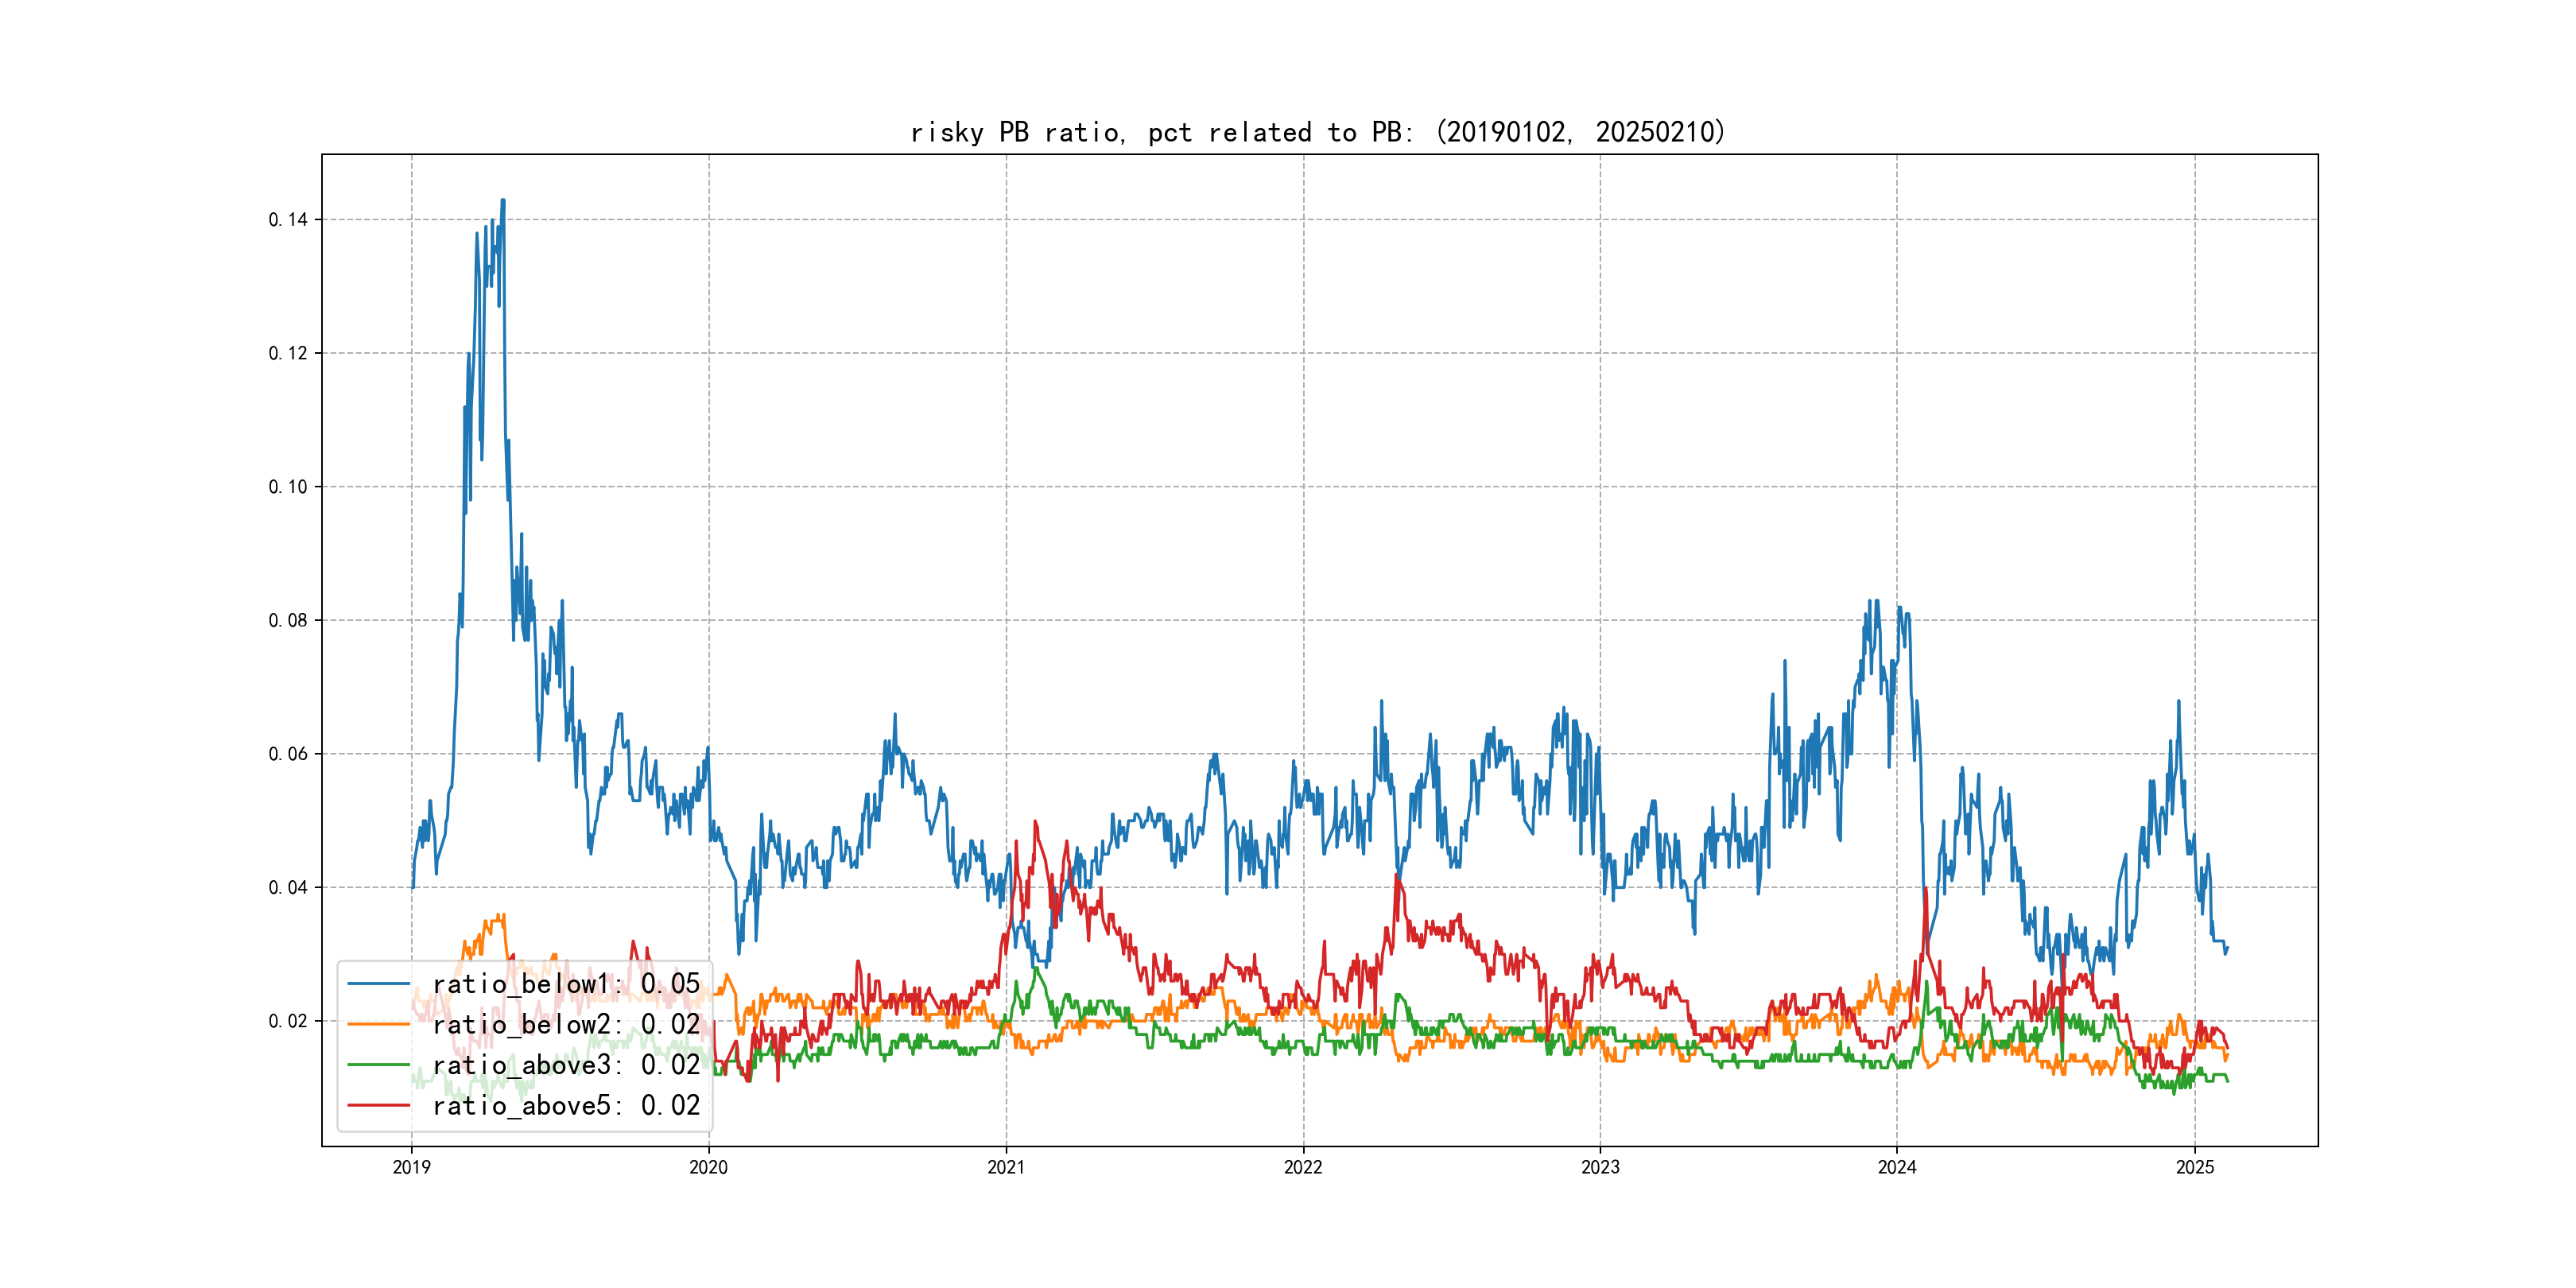2576x1288 pixels.
Task: Click the 0.14 y-axis tick label
Action: click(x=288, y=220)
